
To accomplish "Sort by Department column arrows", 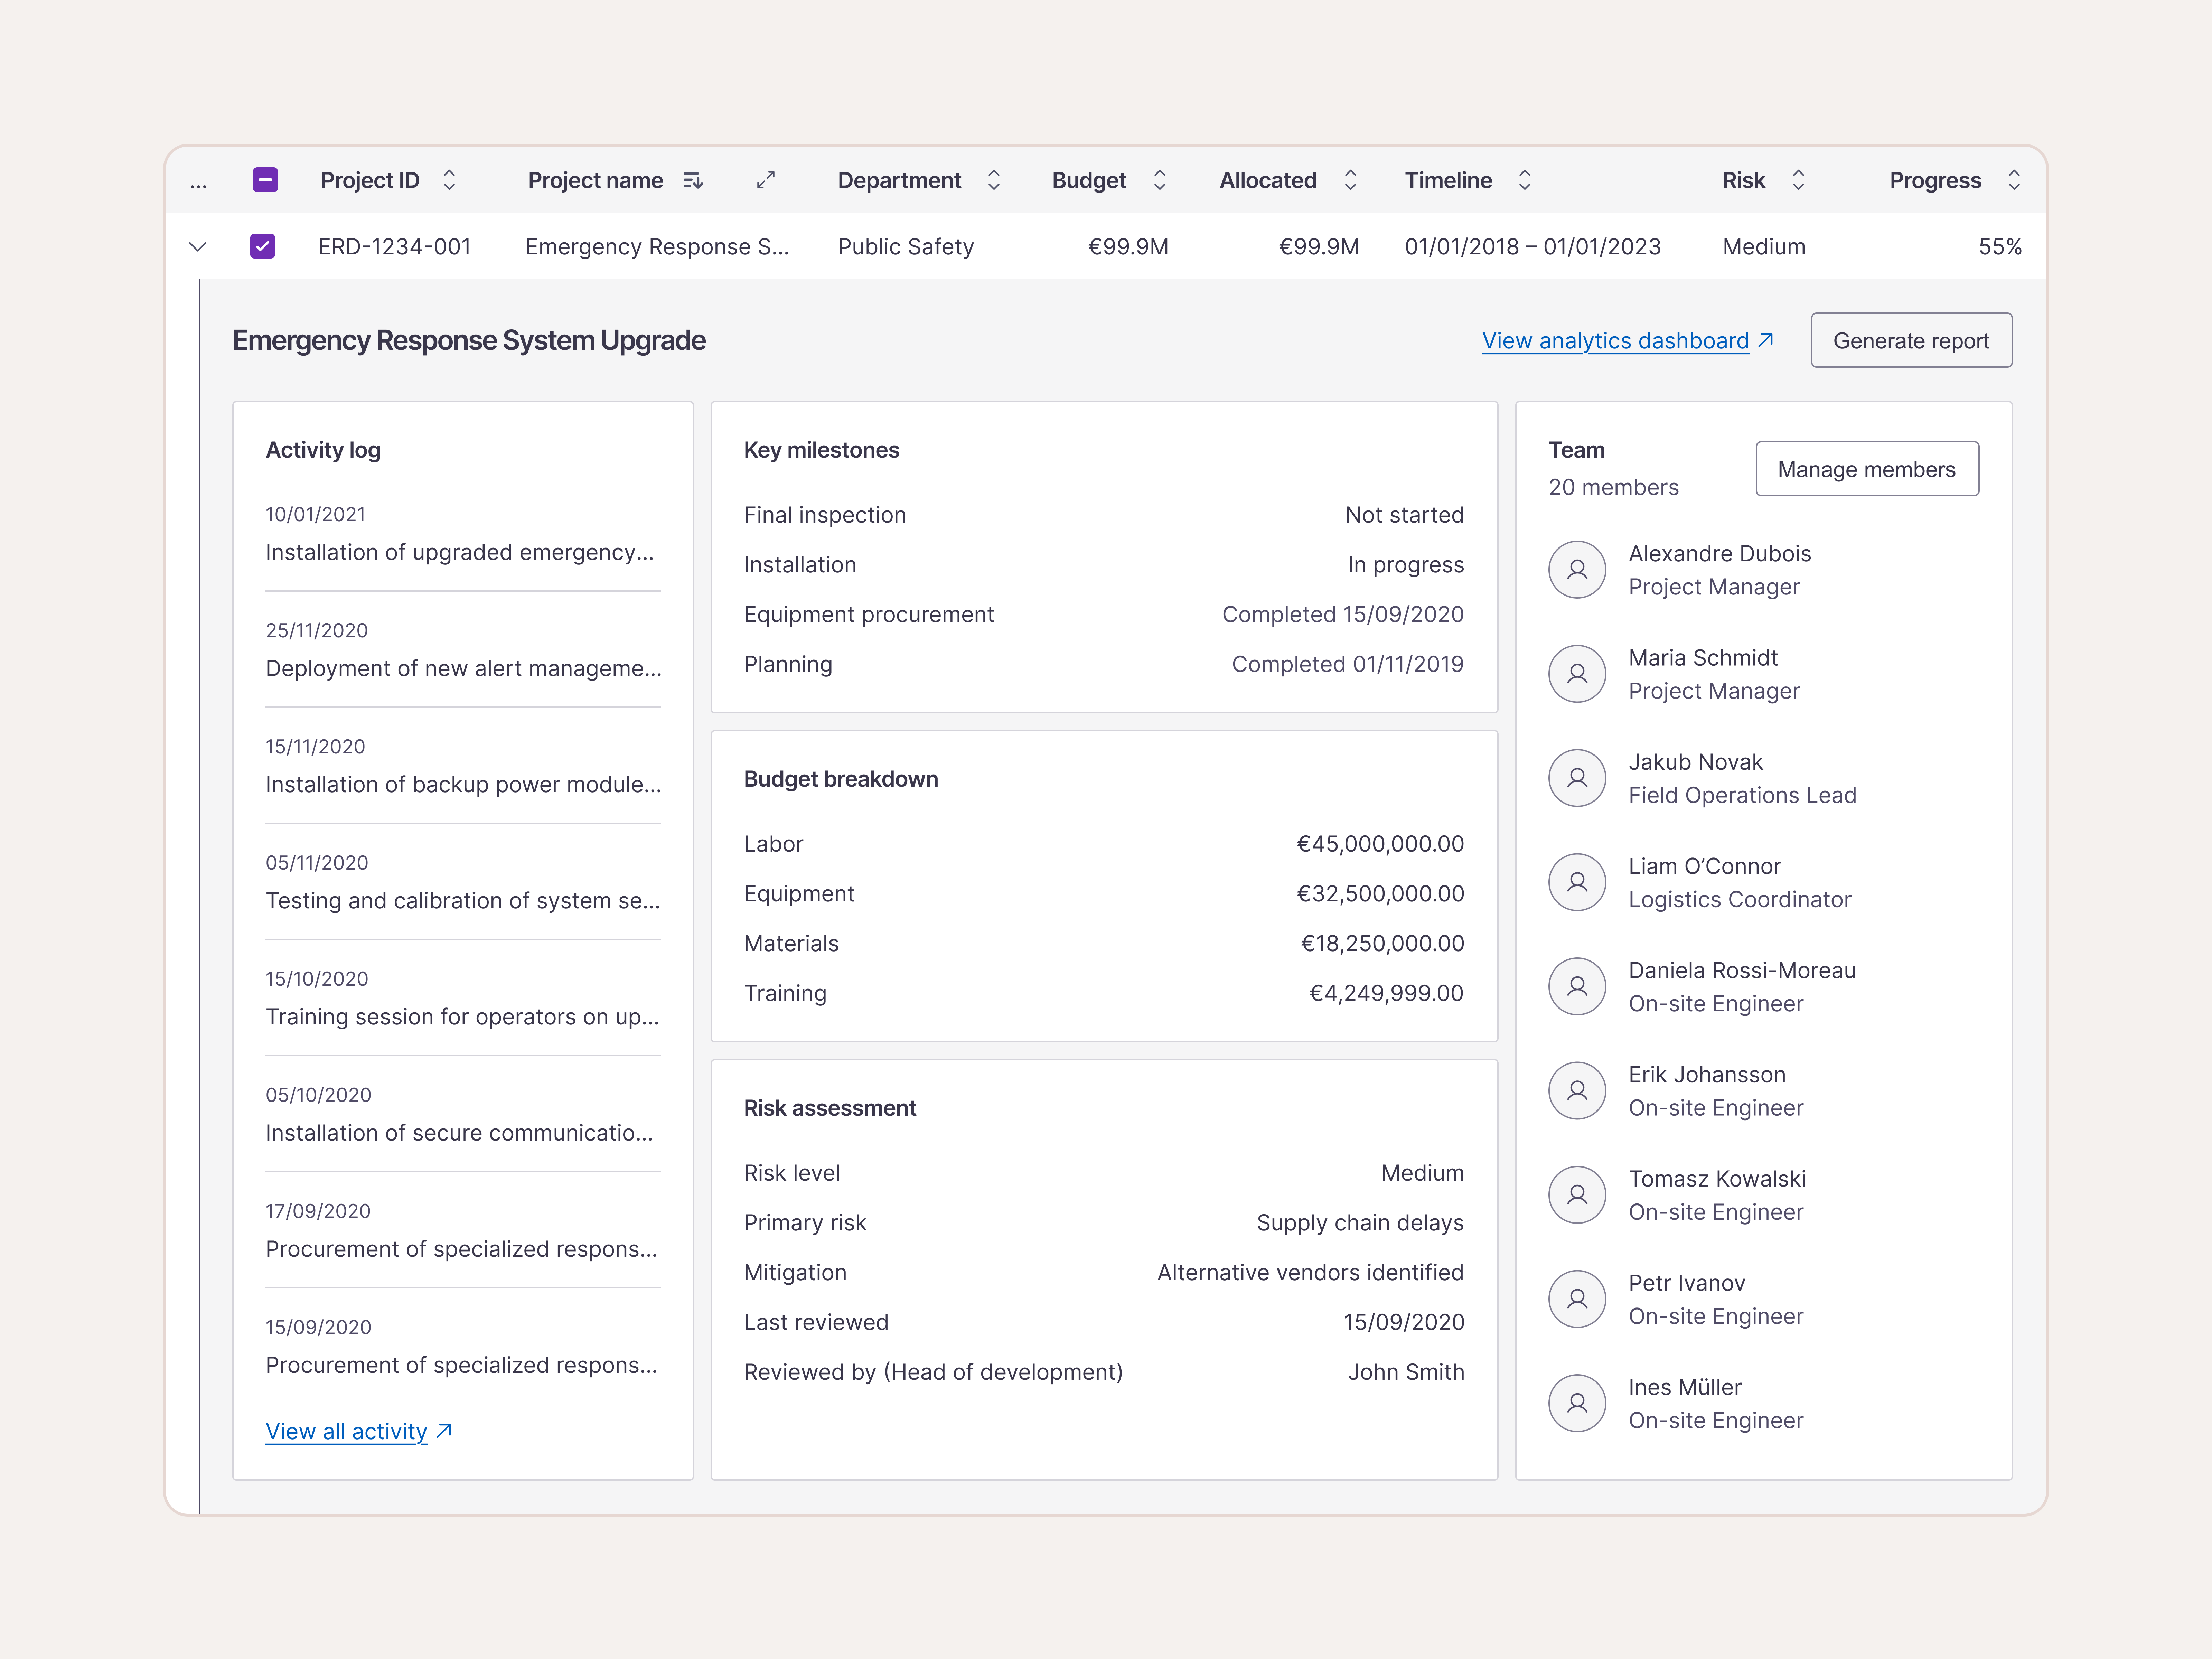I will click(x=994, y=180).
